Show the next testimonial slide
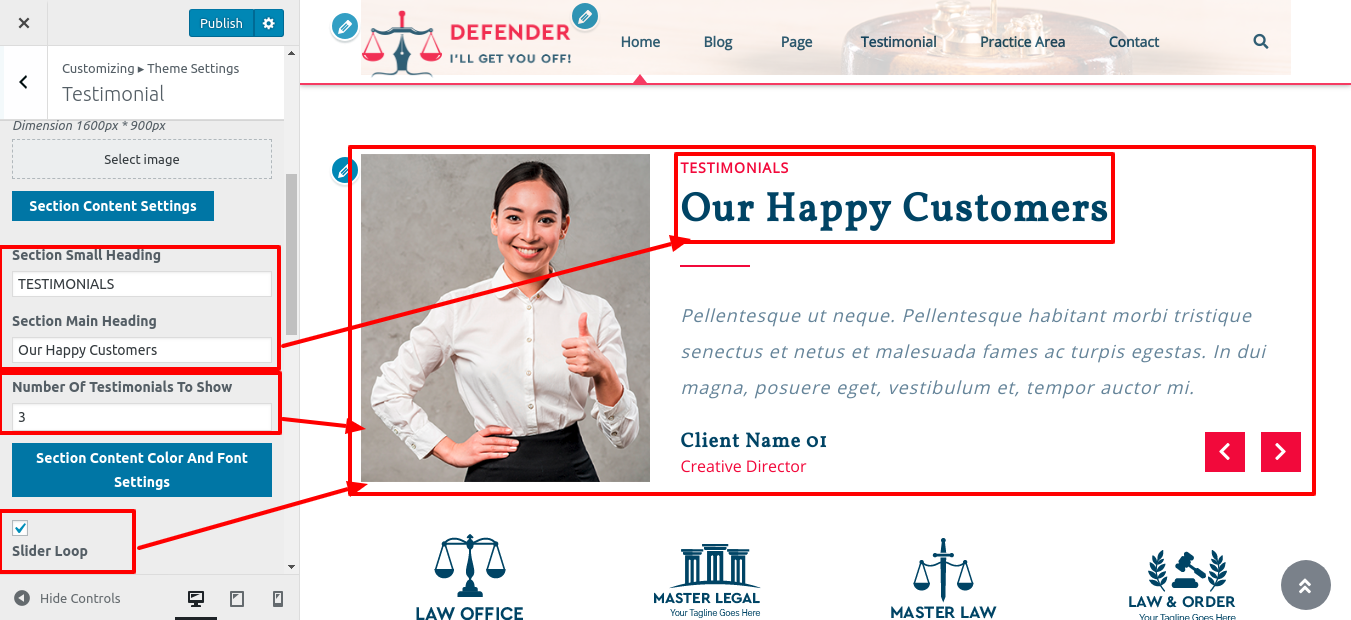This screenshot has height=620, width=1351. [1281, 452]
